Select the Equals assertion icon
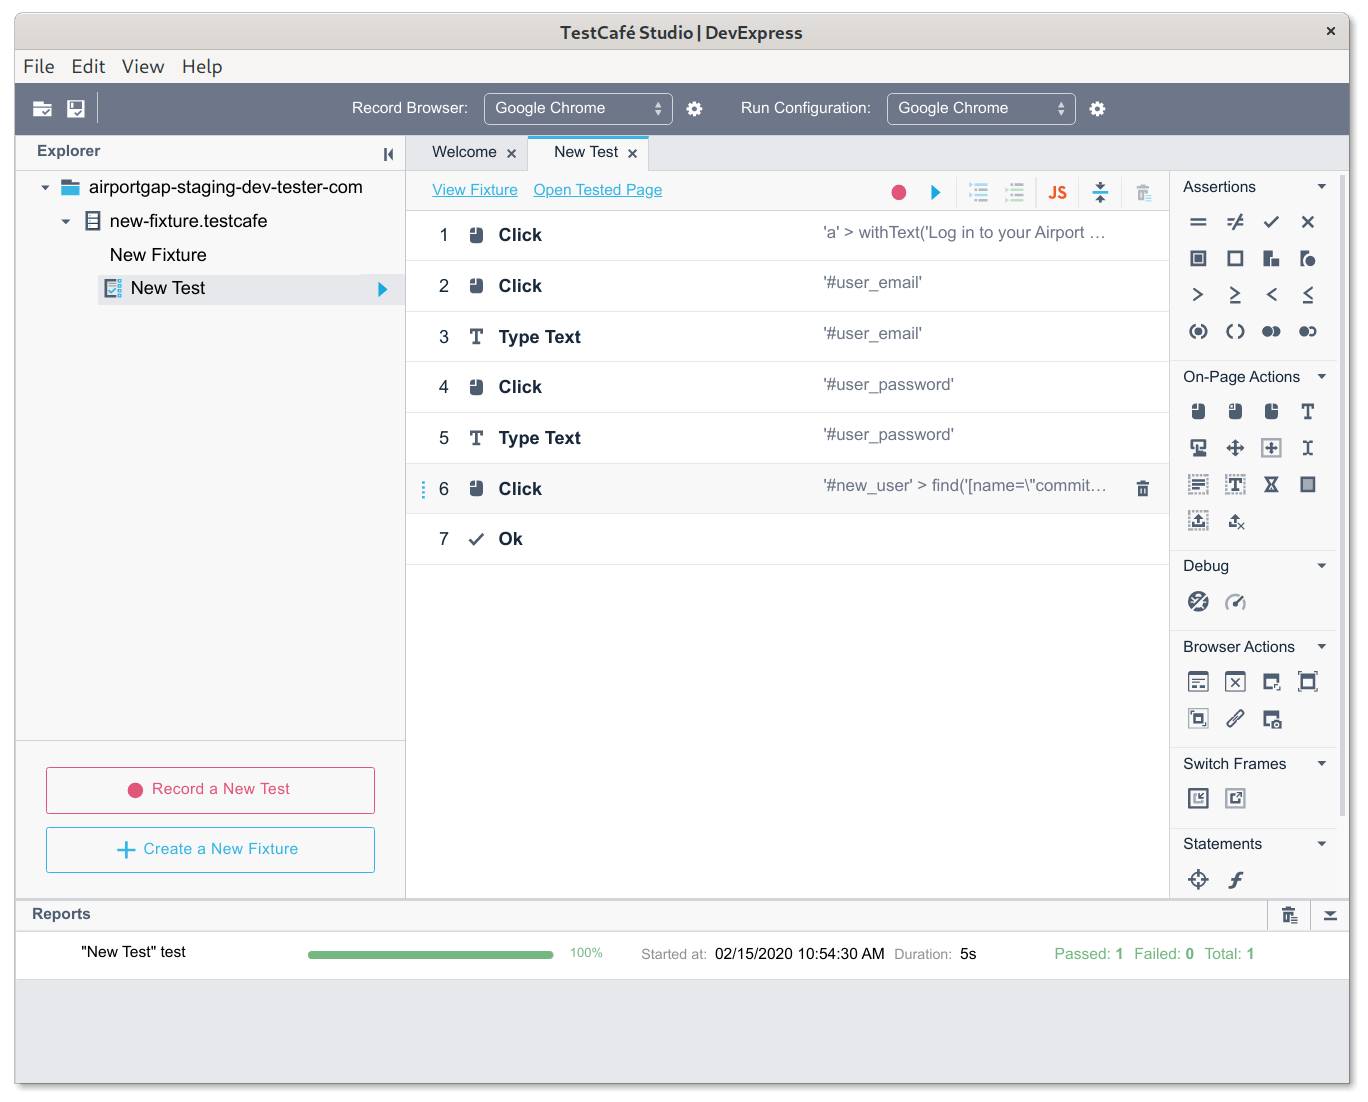The image size is (1368, 1102). point(1198,222)
